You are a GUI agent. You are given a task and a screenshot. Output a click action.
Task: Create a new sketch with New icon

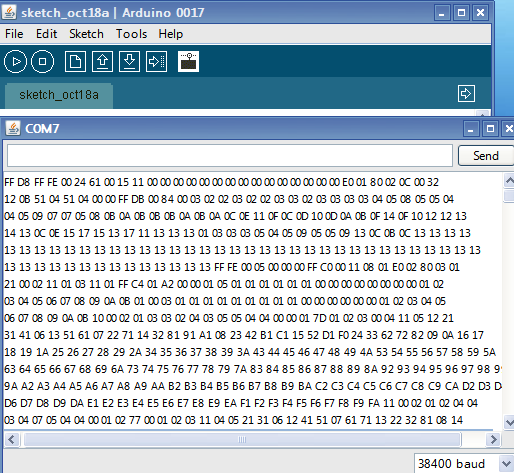(75, 62)
